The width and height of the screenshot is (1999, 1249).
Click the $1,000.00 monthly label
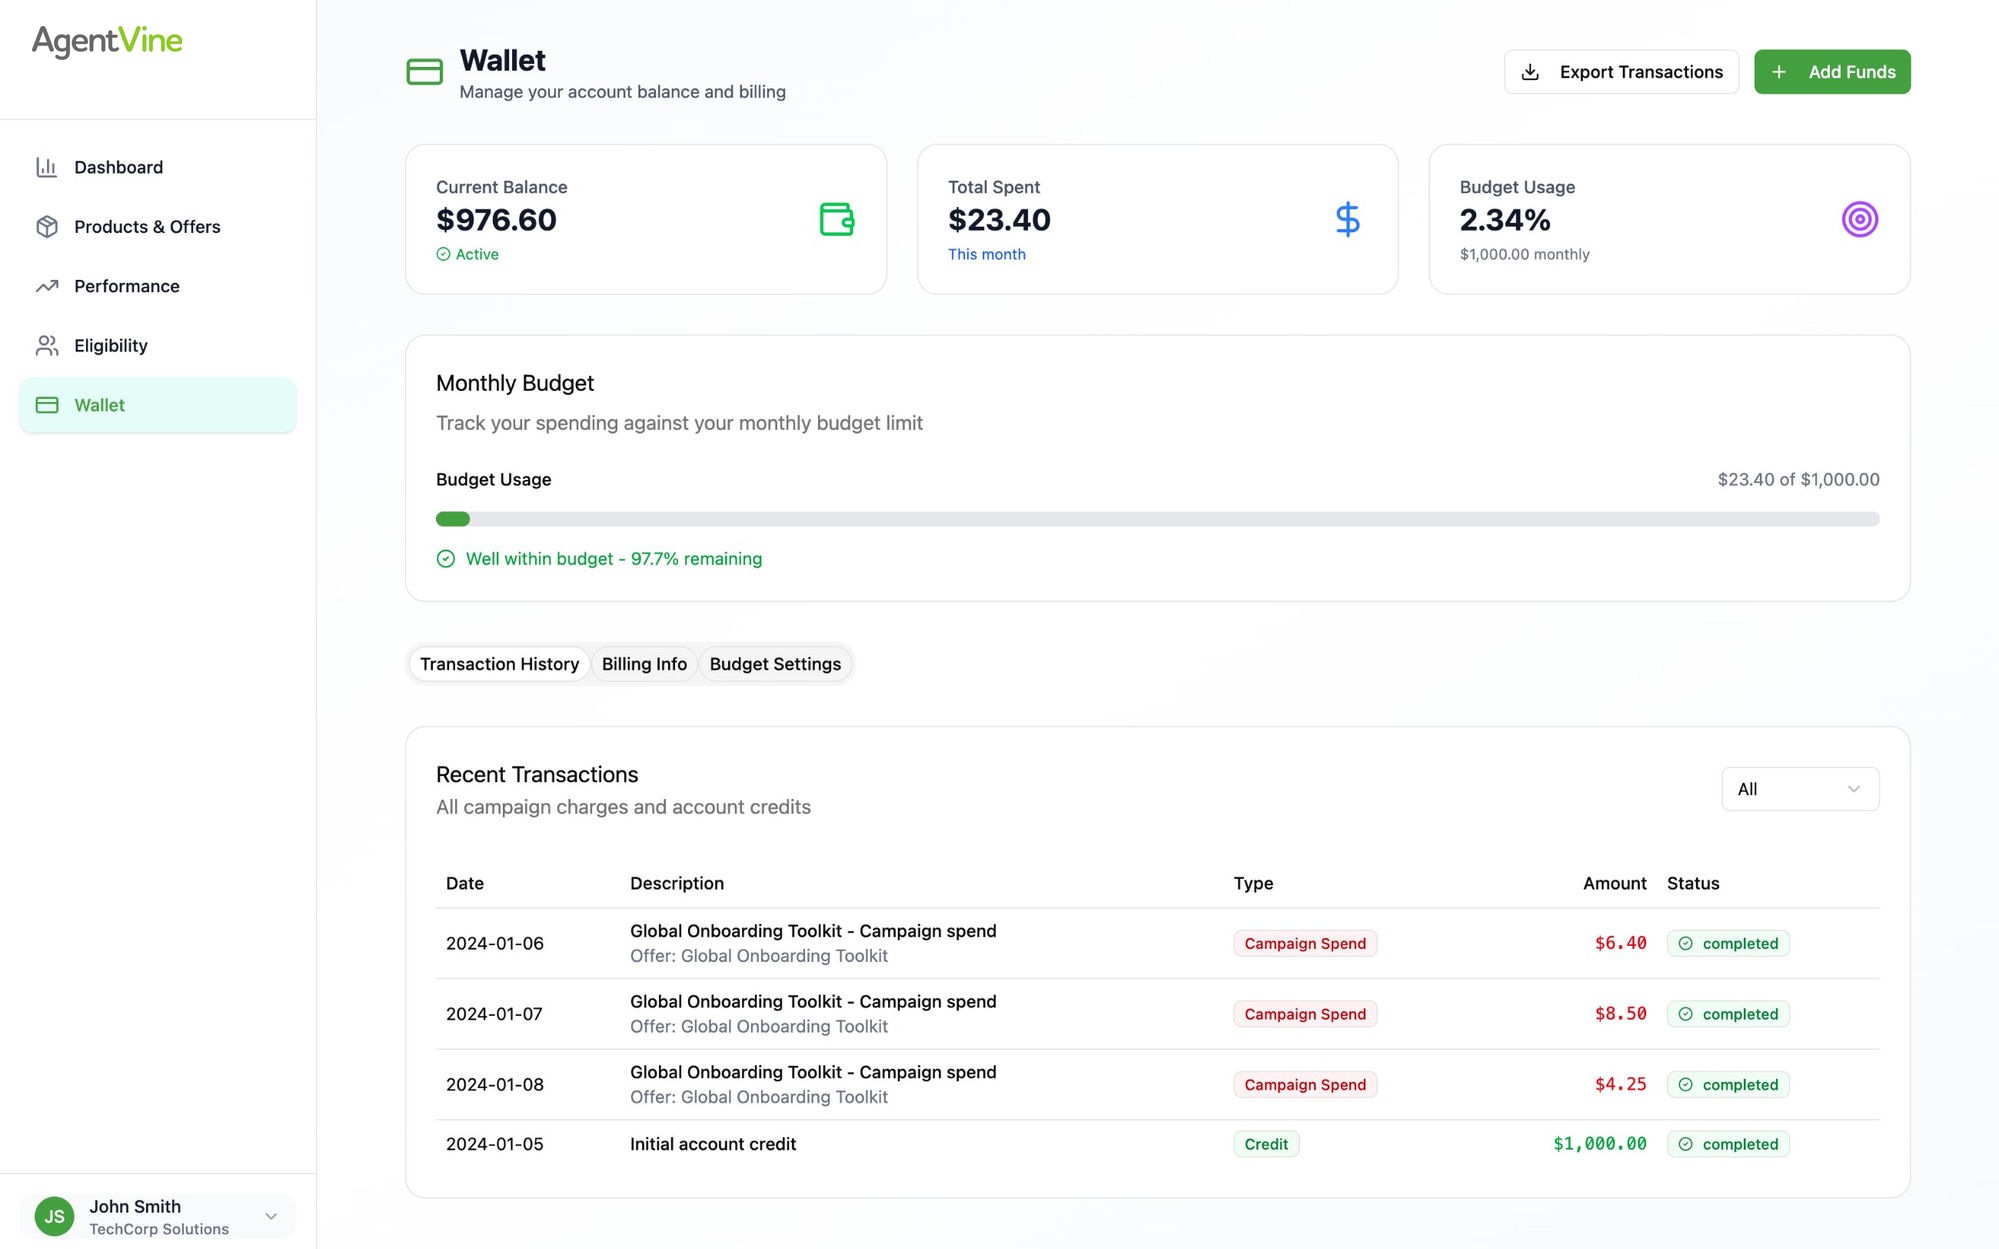pos(1524,254)
